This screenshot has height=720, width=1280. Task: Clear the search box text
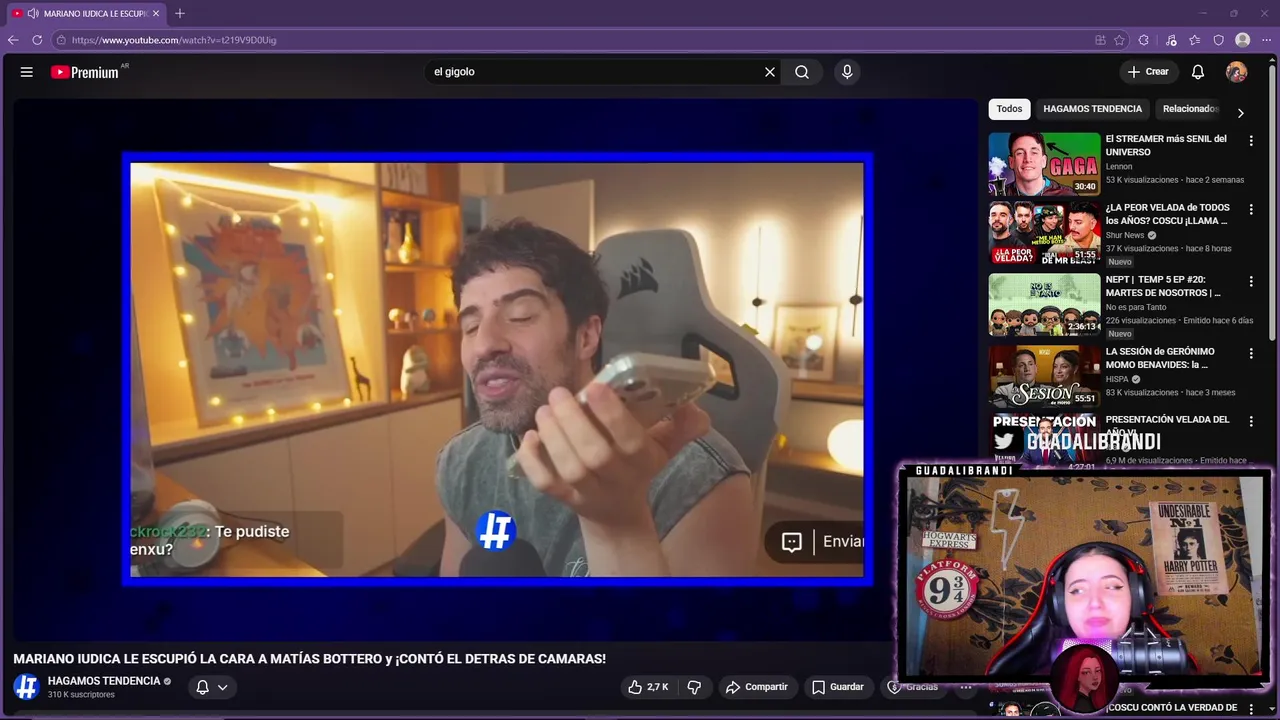(x=770, y=72)
